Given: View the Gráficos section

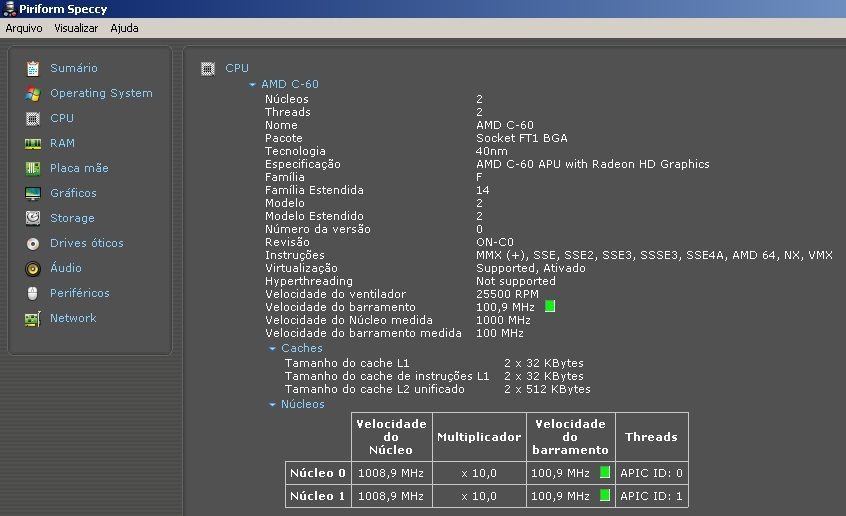Looking at the screenshot, I should 73,193.
